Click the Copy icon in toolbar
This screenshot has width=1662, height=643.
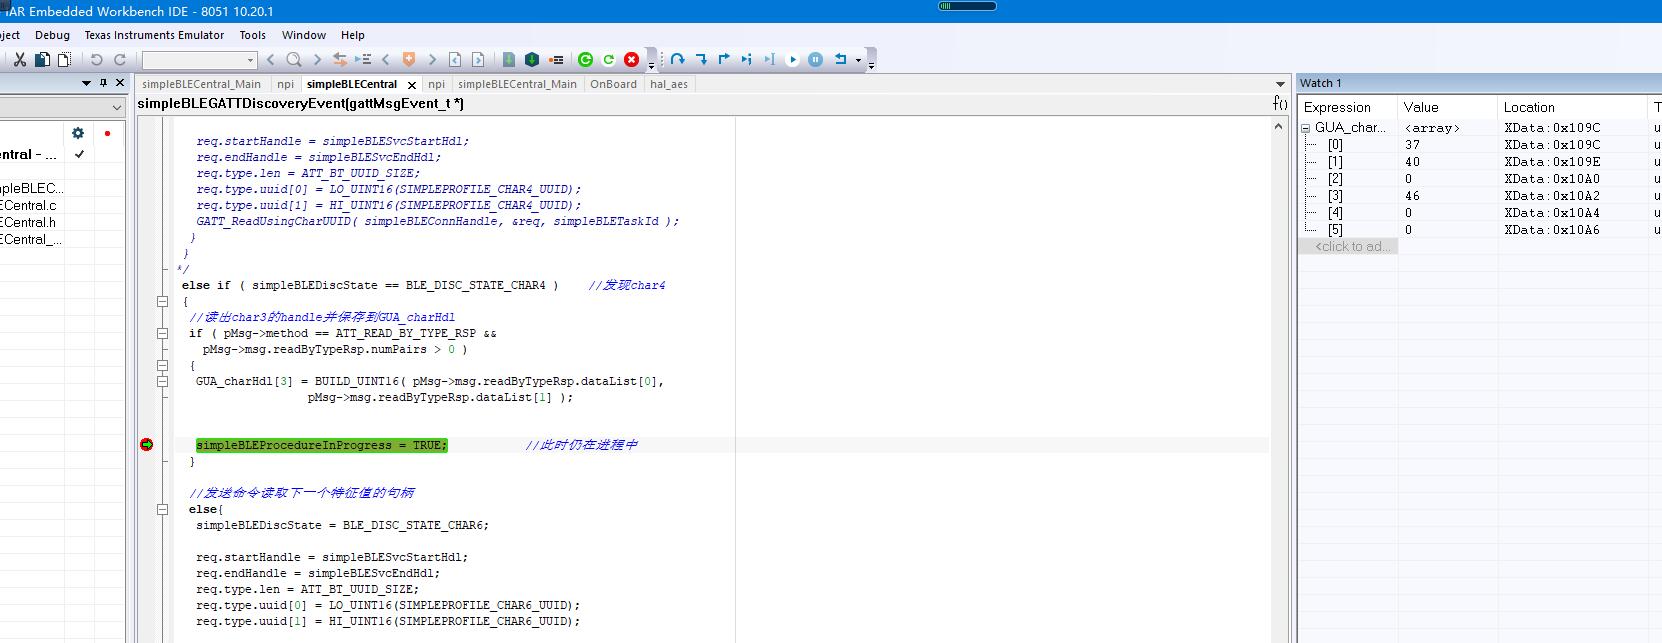point(42,60)
